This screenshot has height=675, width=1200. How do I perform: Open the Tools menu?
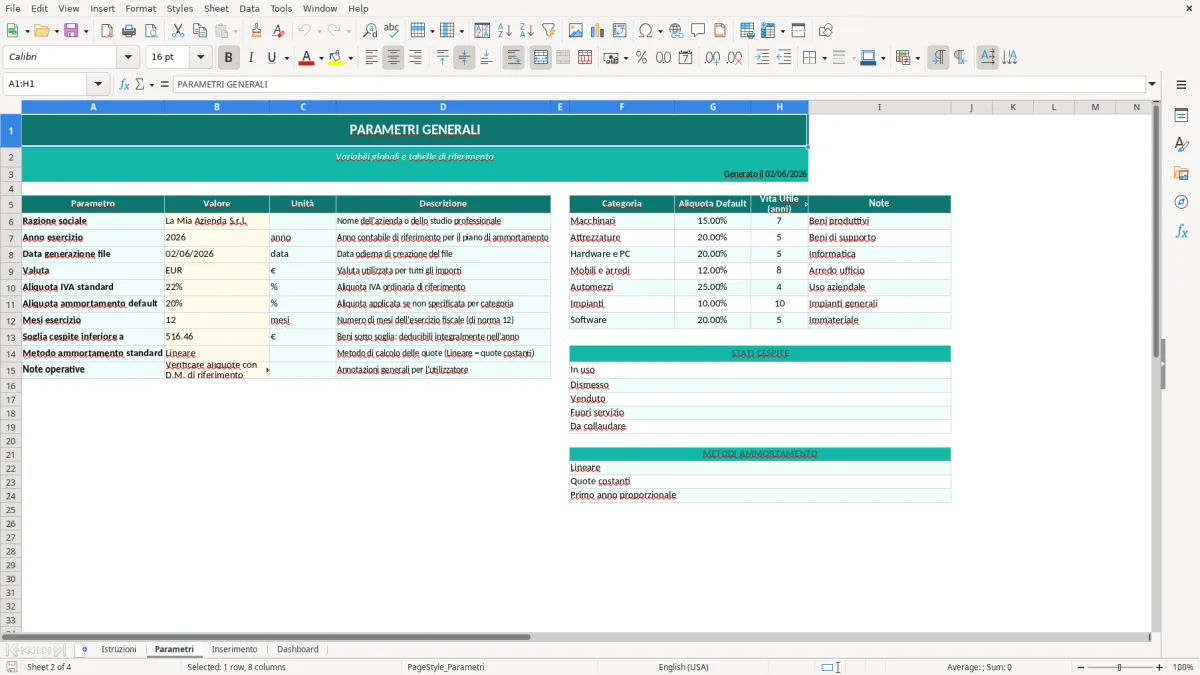click(x=281, y=8)
